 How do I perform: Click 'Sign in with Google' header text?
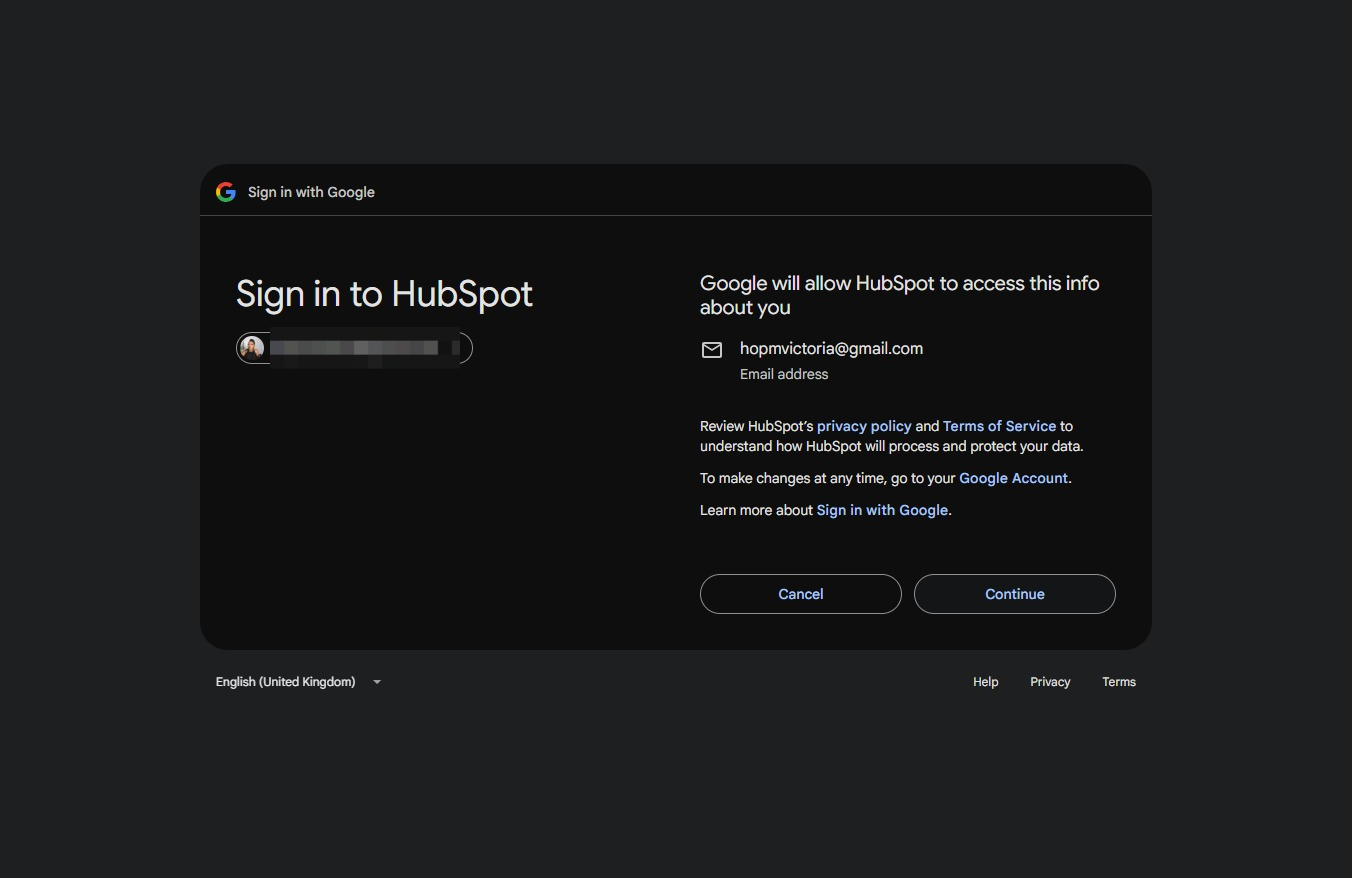coord(311,192)
